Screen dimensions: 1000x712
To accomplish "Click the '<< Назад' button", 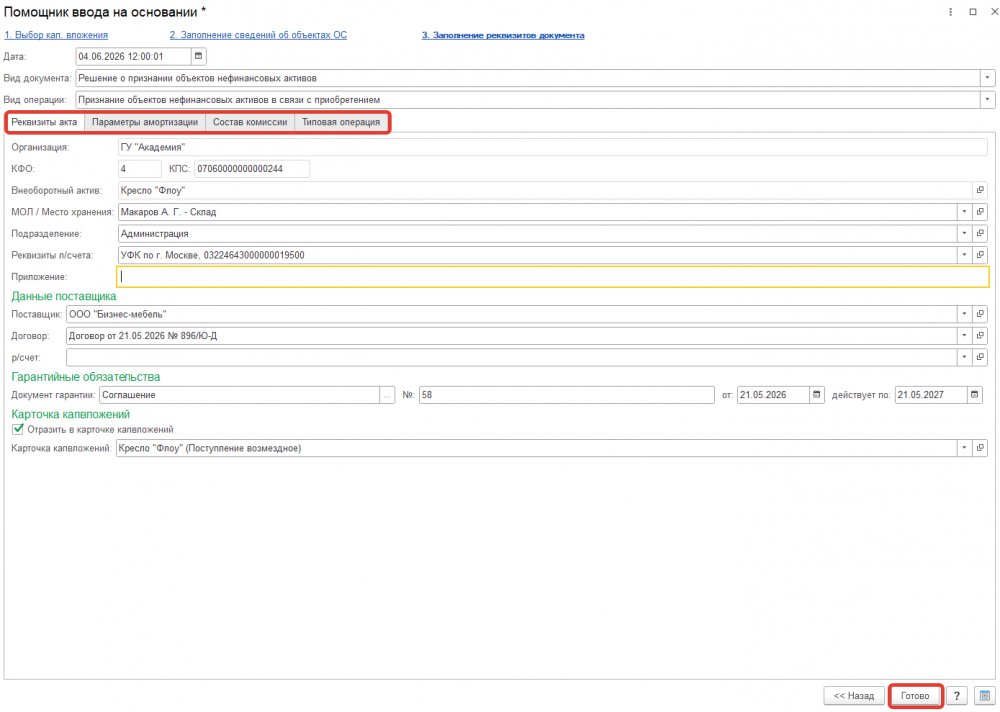I will click(854, 695).
